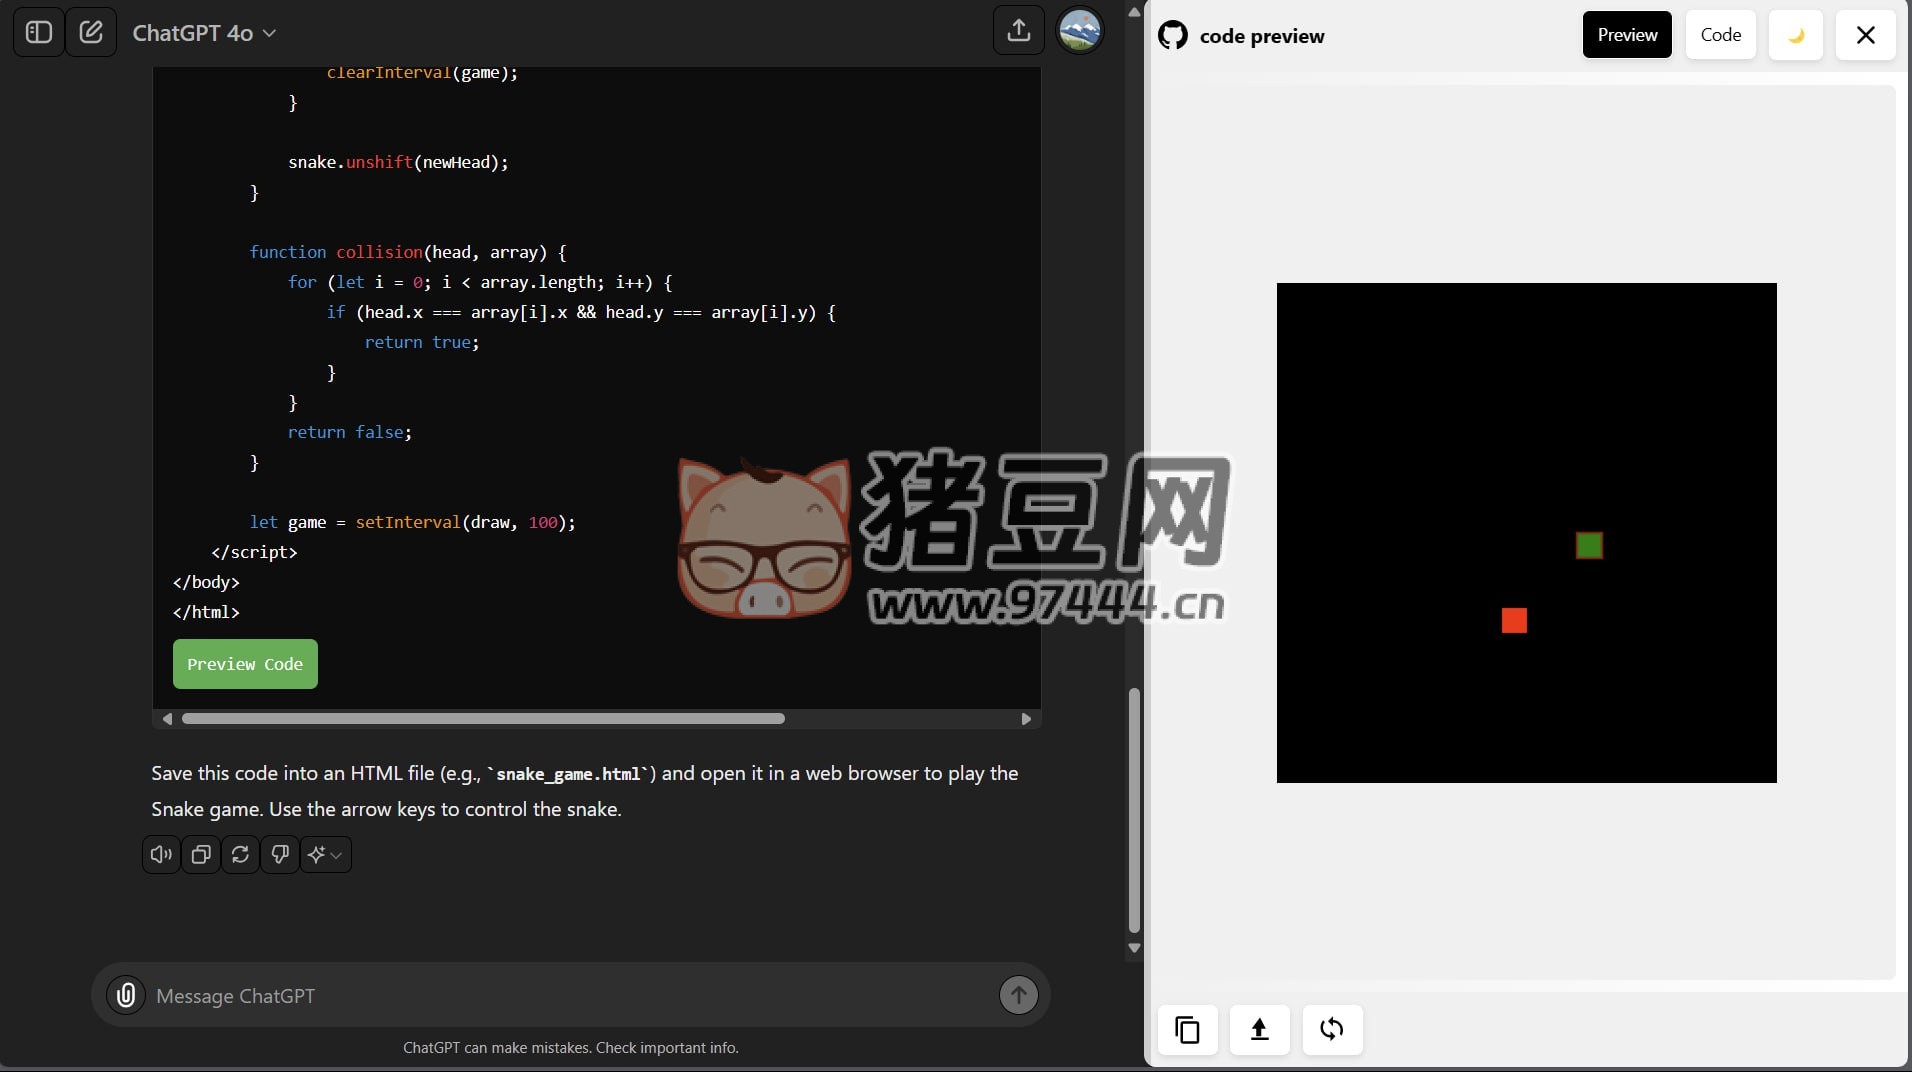Close the code preview panel

click(x=1865, y=35)
